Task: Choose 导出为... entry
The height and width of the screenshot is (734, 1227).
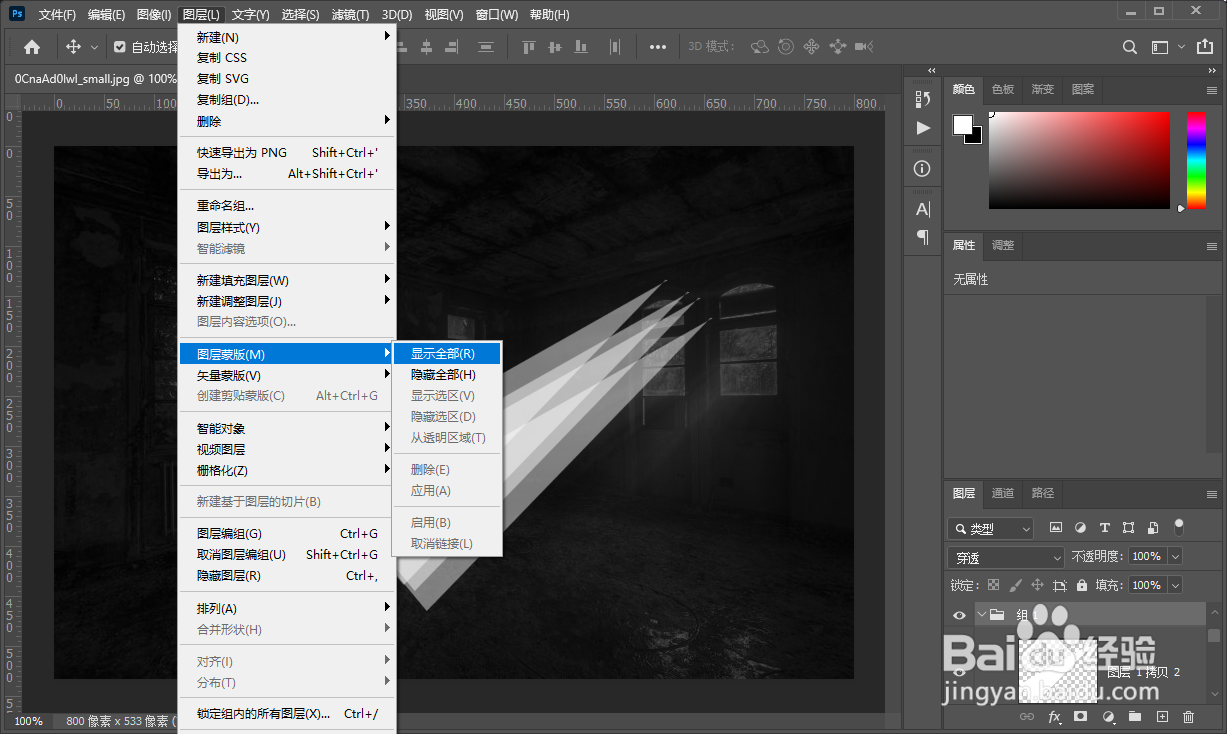Action: 287,173
